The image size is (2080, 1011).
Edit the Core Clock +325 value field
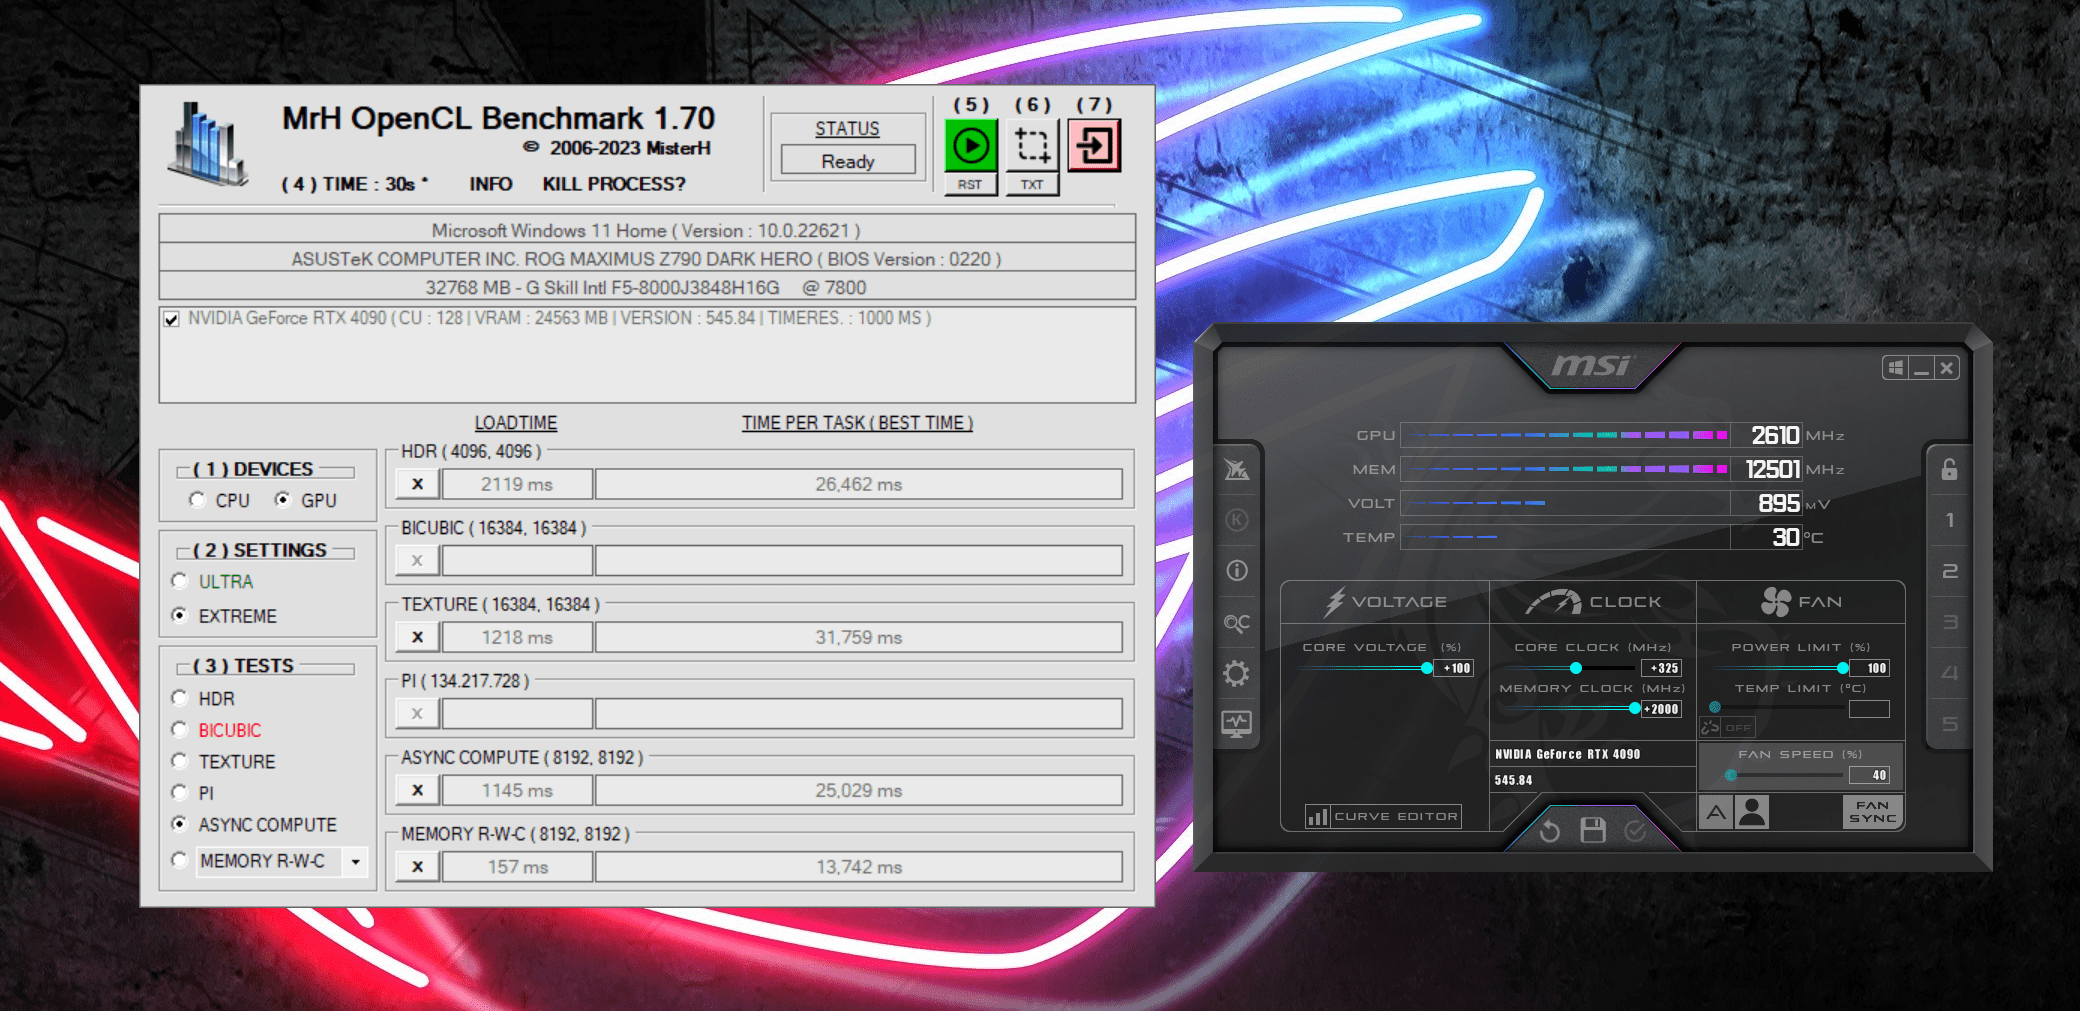tap(1661, 668)
